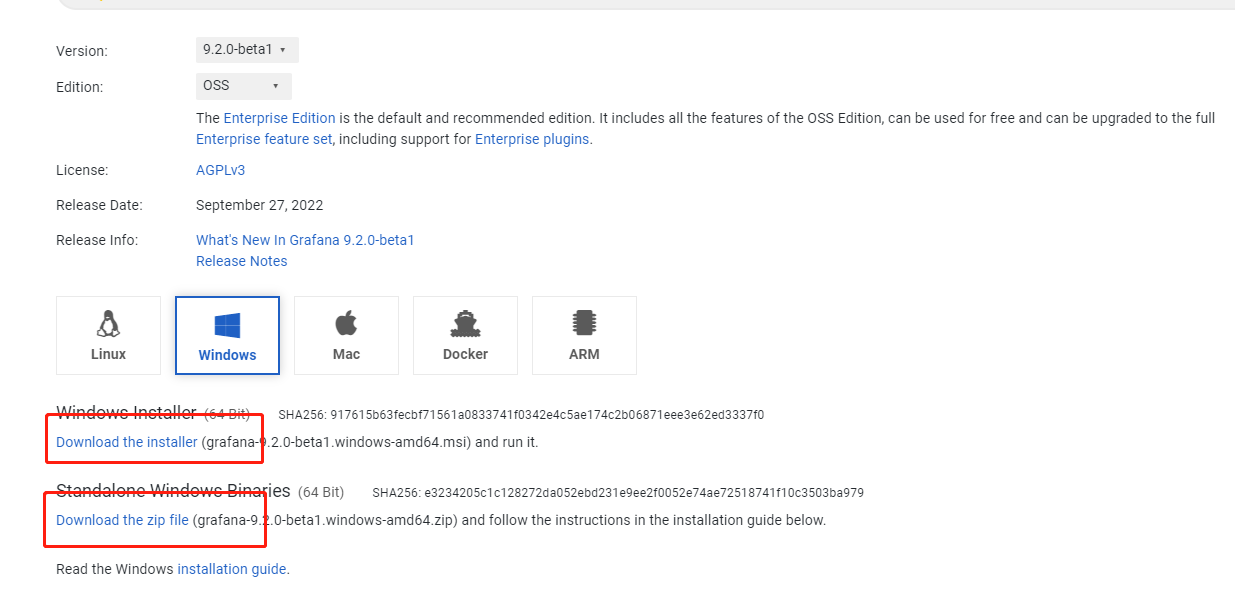Open the Version 9.2.0-beta1 dropdown
1235x613 pixels.
tap(247, 50)
